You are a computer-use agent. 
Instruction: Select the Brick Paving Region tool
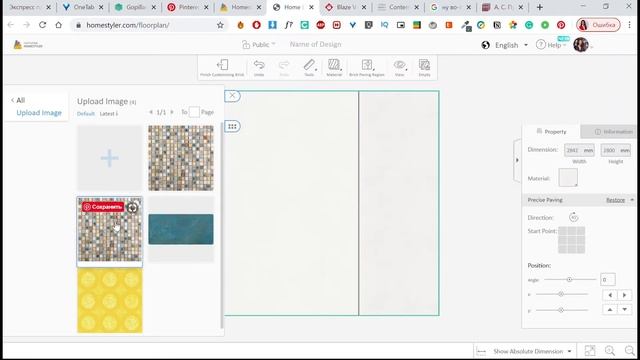pos(367,68)
